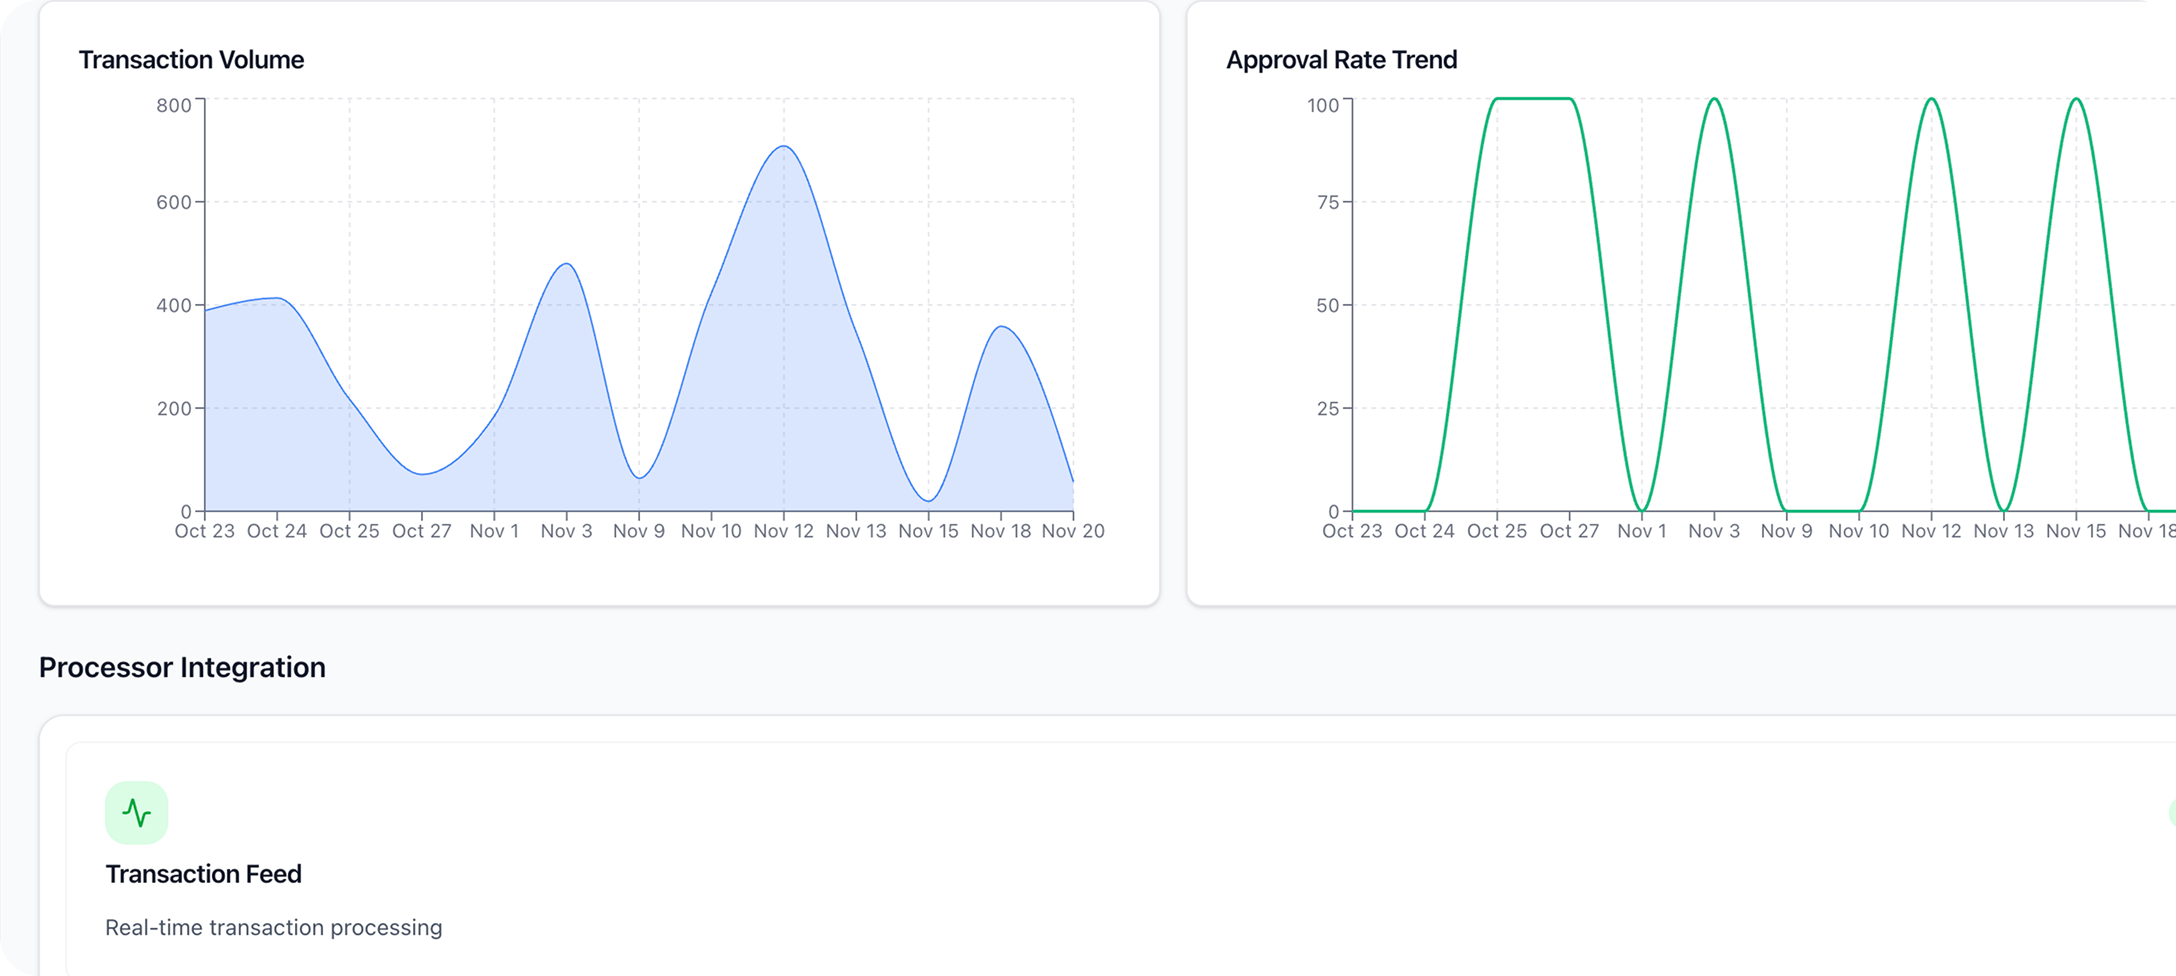The height and width of the screenshot is (976, 2176).
Task: Click Nov 3 peak on Transaction Volume chart
Action: (x=567, y=264)
